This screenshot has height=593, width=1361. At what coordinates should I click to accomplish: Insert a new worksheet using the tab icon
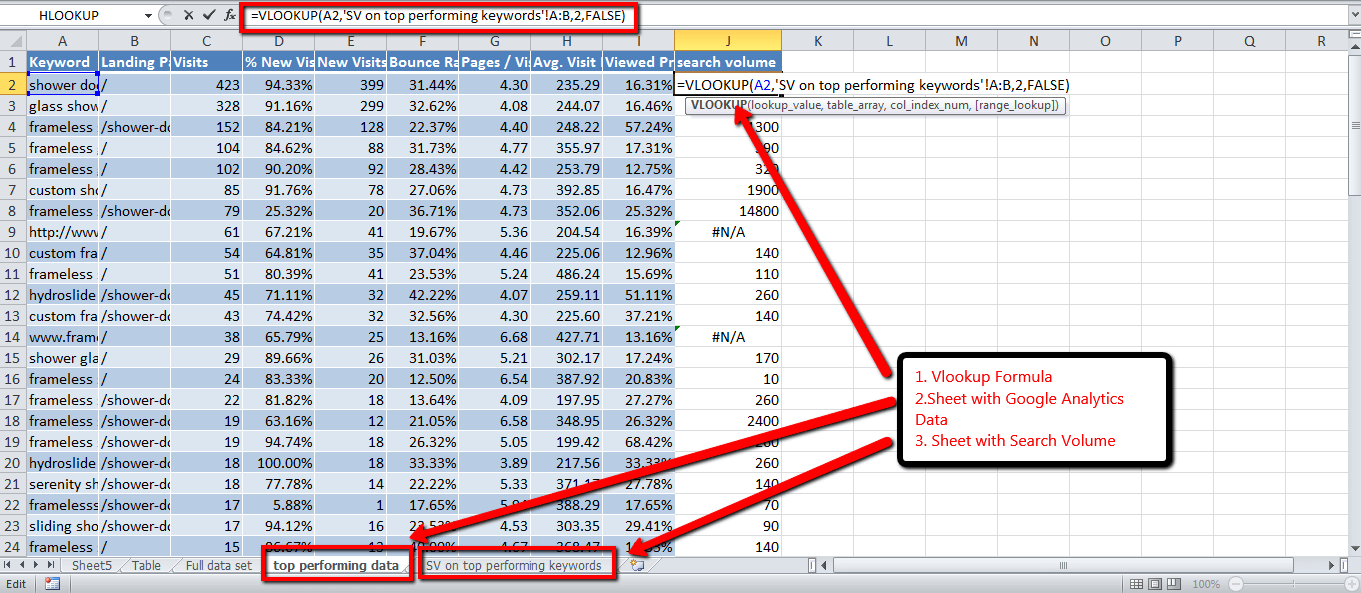[636, 566]
